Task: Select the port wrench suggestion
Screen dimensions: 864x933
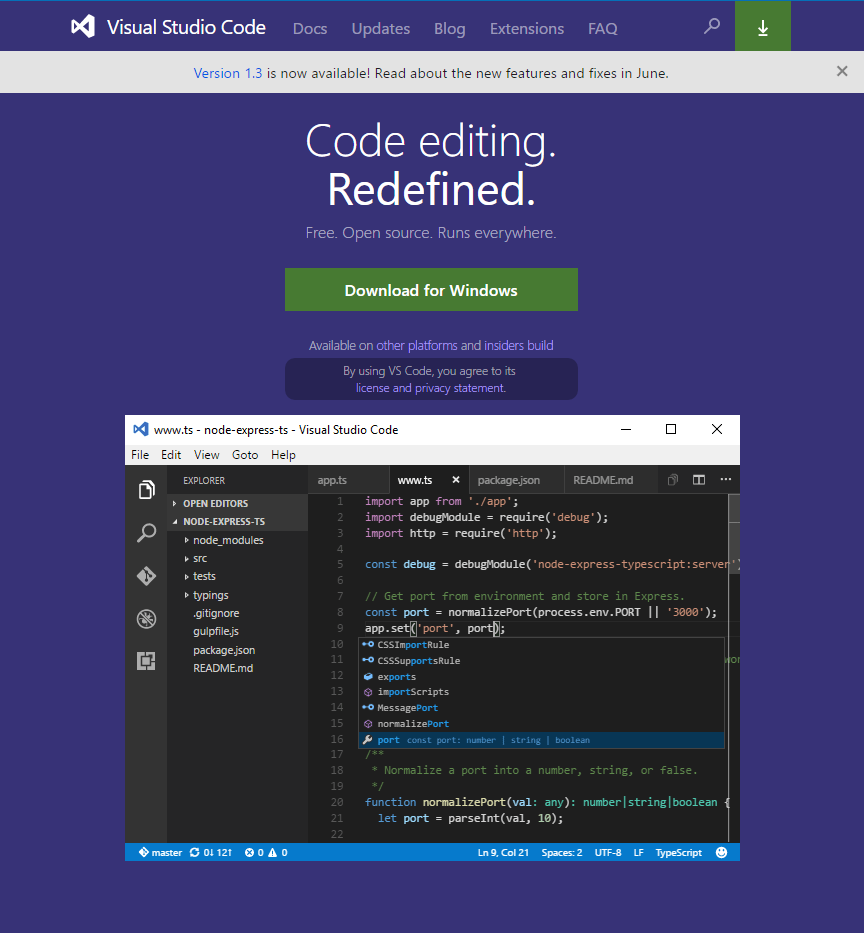Action: click(x=541, y=740)
